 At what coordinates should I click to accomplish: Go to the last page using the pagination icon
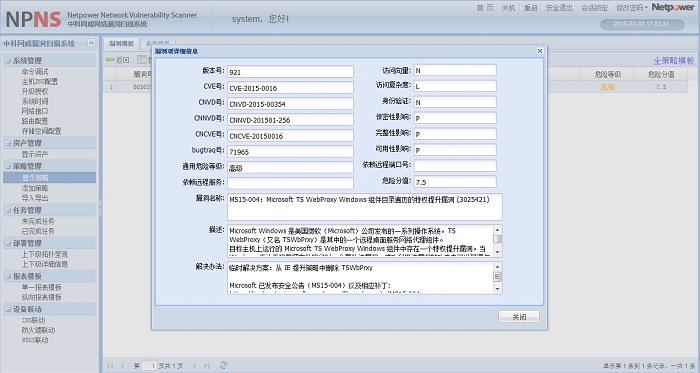(x=207, y=365)
